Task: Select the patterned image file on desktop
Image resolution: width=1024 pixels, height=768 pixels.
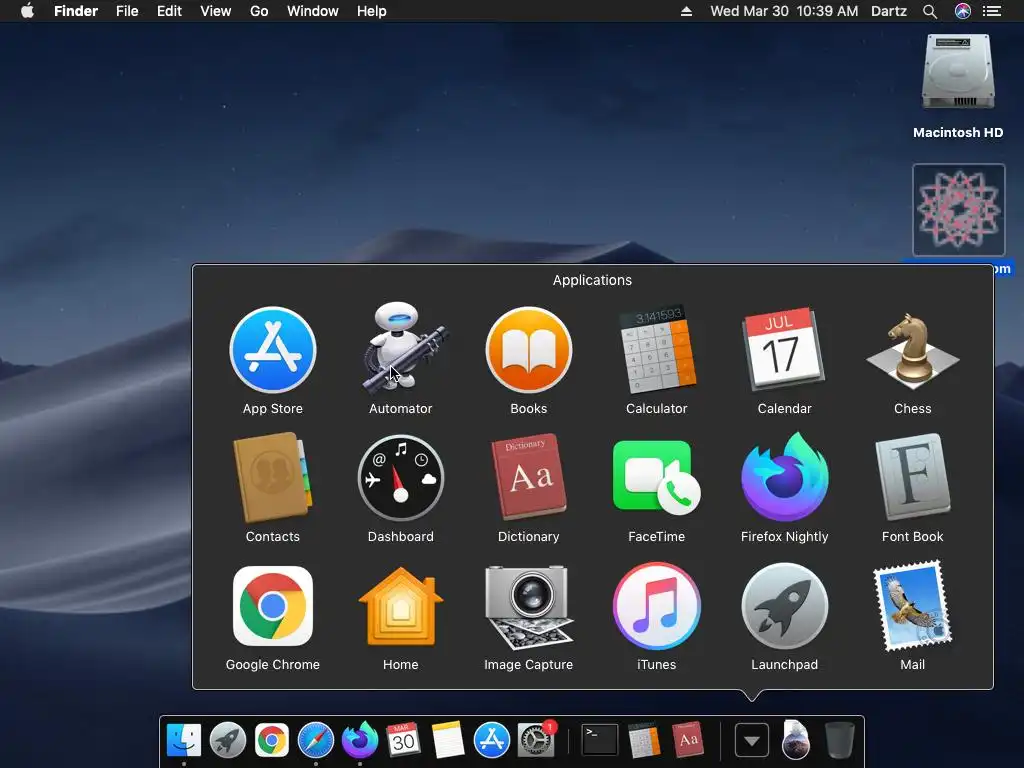Action: [x=959, y=210]
